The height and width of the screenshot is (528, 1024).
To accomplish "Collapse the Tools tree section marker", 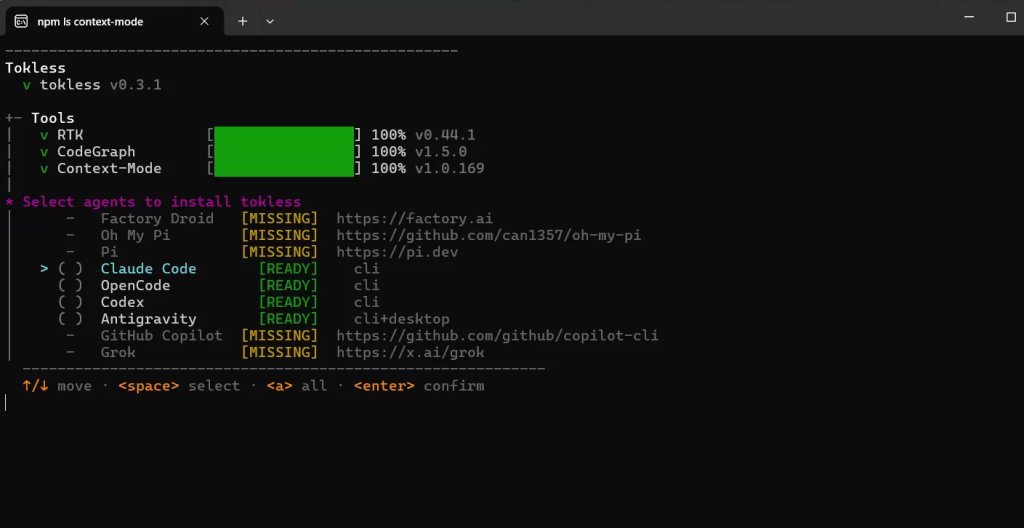I will coord(13,118).
